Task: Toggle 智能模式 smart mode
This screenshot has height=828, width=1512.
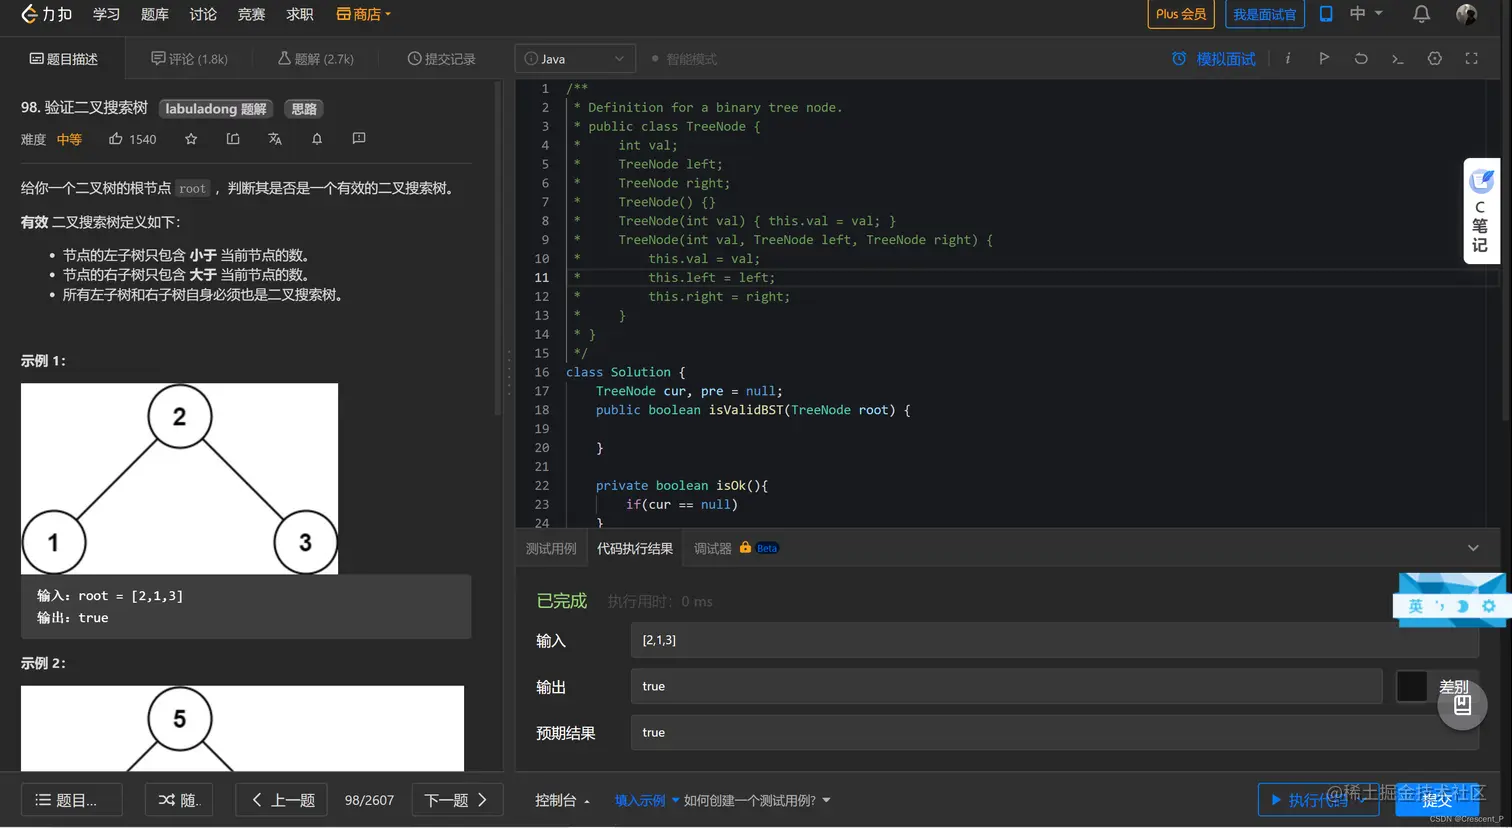Action: coord(684,59)
